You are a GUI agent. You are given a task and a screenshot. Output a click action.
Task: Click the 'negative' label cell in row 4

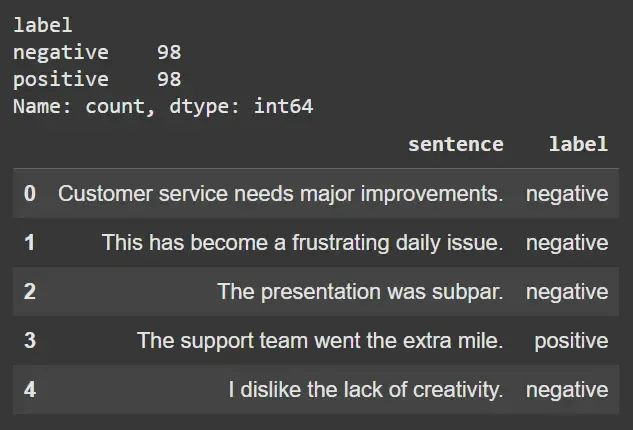click(x=567, y=390)
